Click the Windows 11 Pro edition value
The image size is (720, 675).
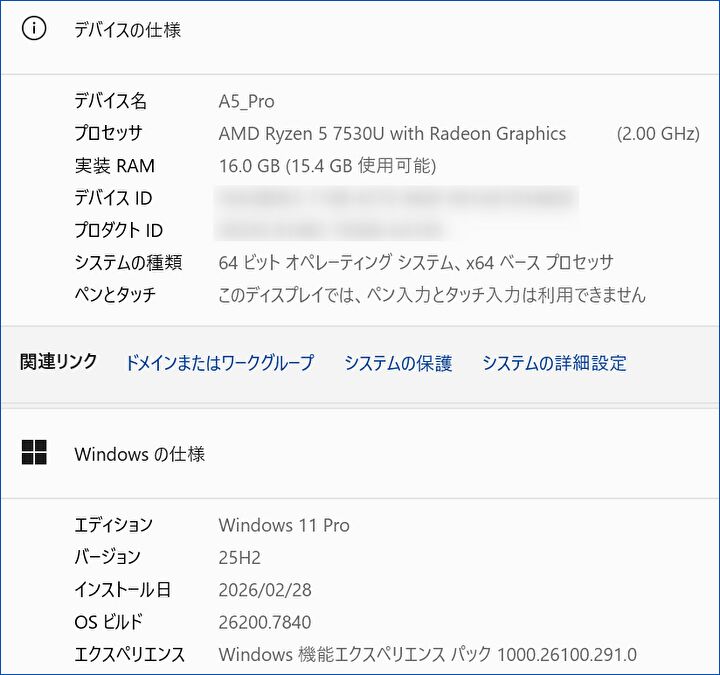(284, 525)
